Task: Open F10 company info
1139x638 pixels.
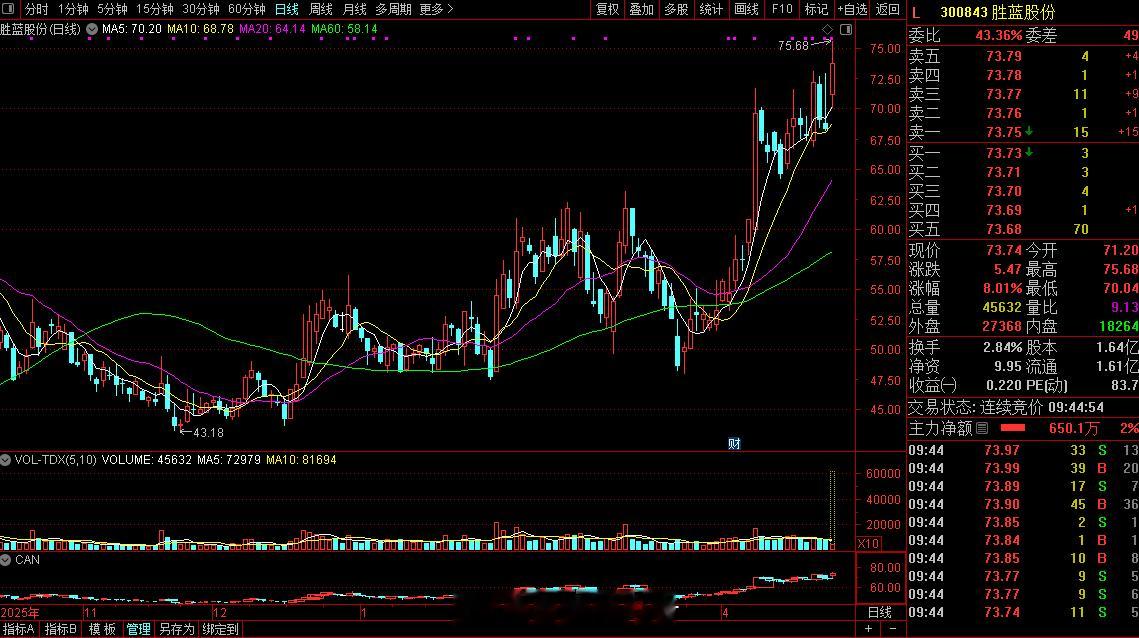Action: tap(782, 9)
